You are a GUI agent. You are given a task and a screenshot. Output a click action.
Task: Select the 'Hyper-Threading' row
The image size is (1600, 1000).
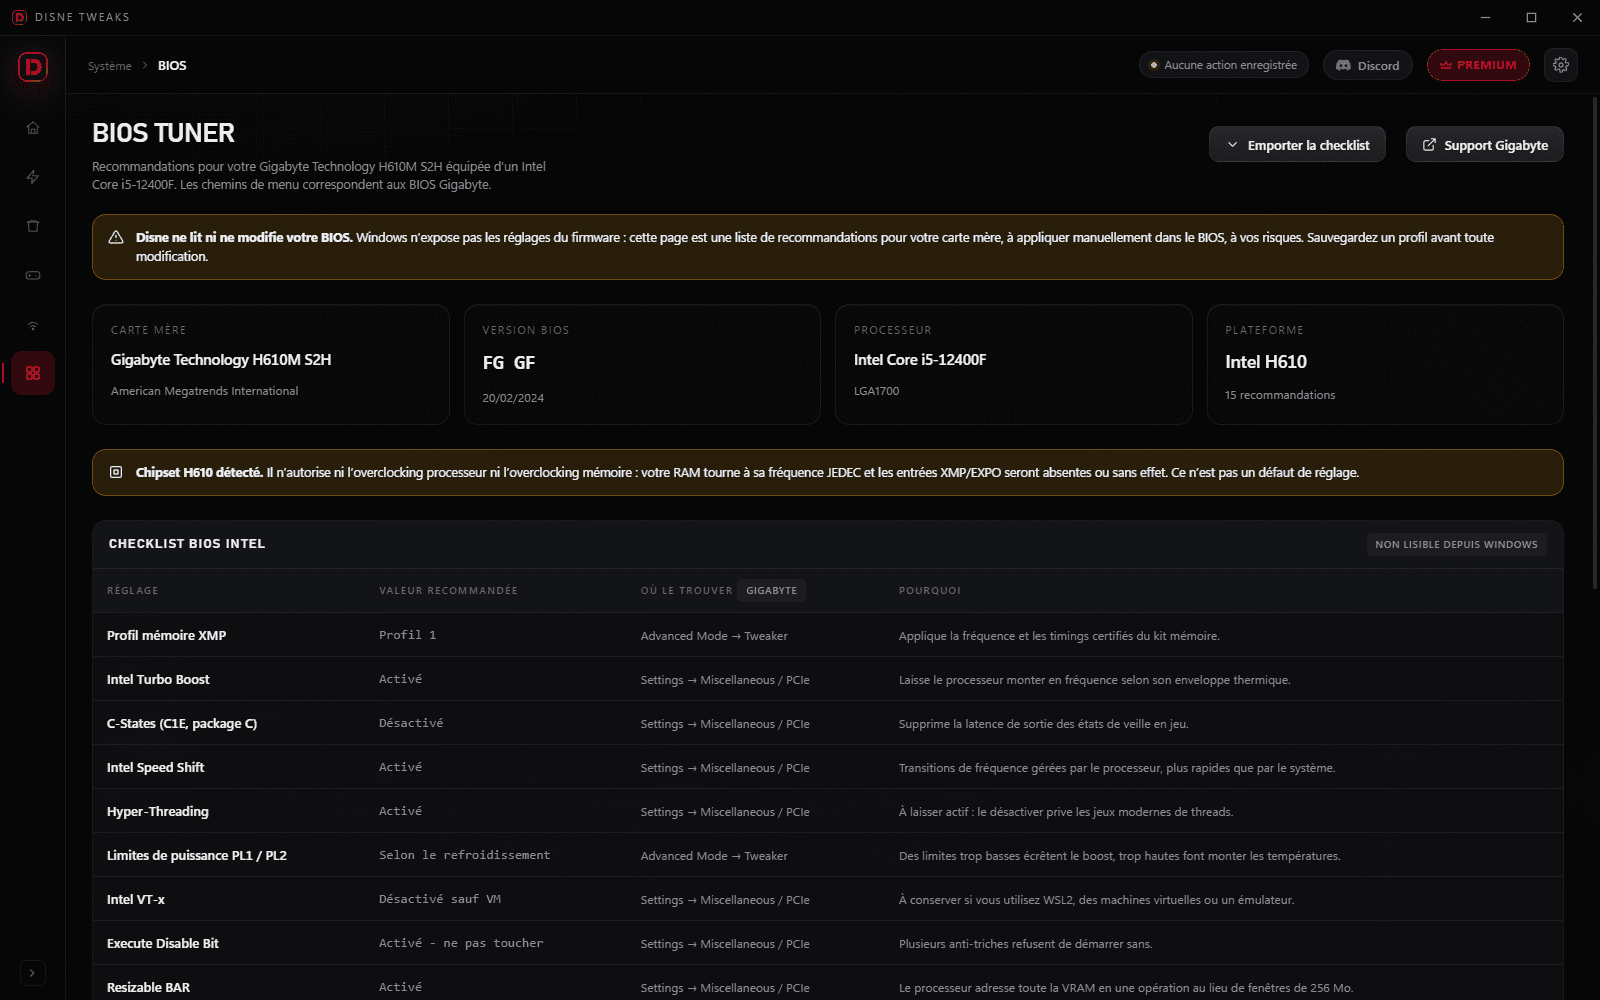[827, 811]
